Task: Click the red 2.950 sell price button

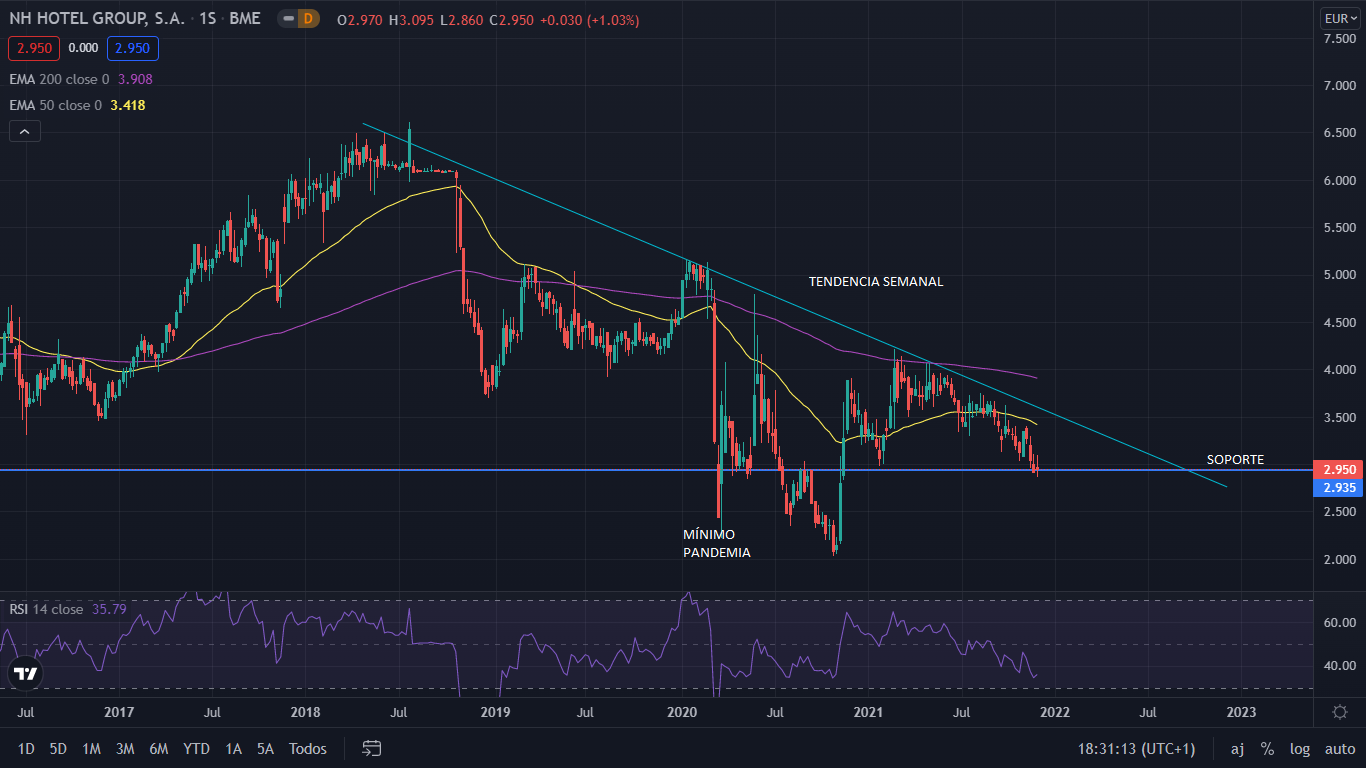Action: point(34,48)
